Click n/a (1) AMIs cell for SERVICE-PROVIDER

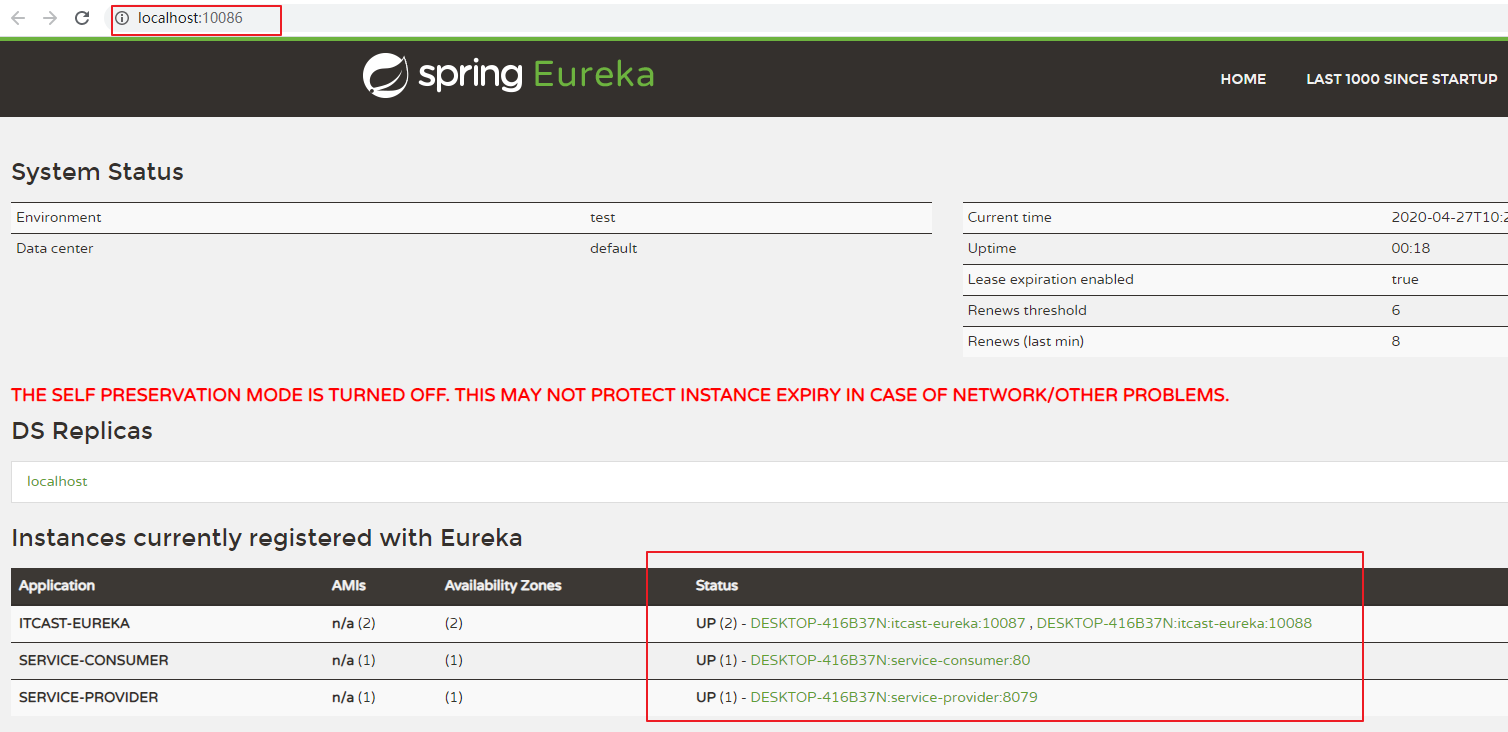(353, 697)
